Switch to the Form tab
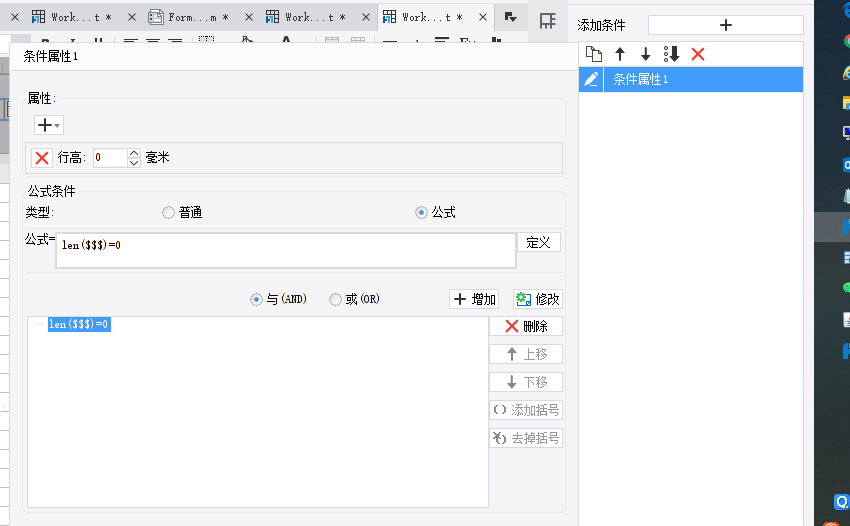 click(189, 17)
